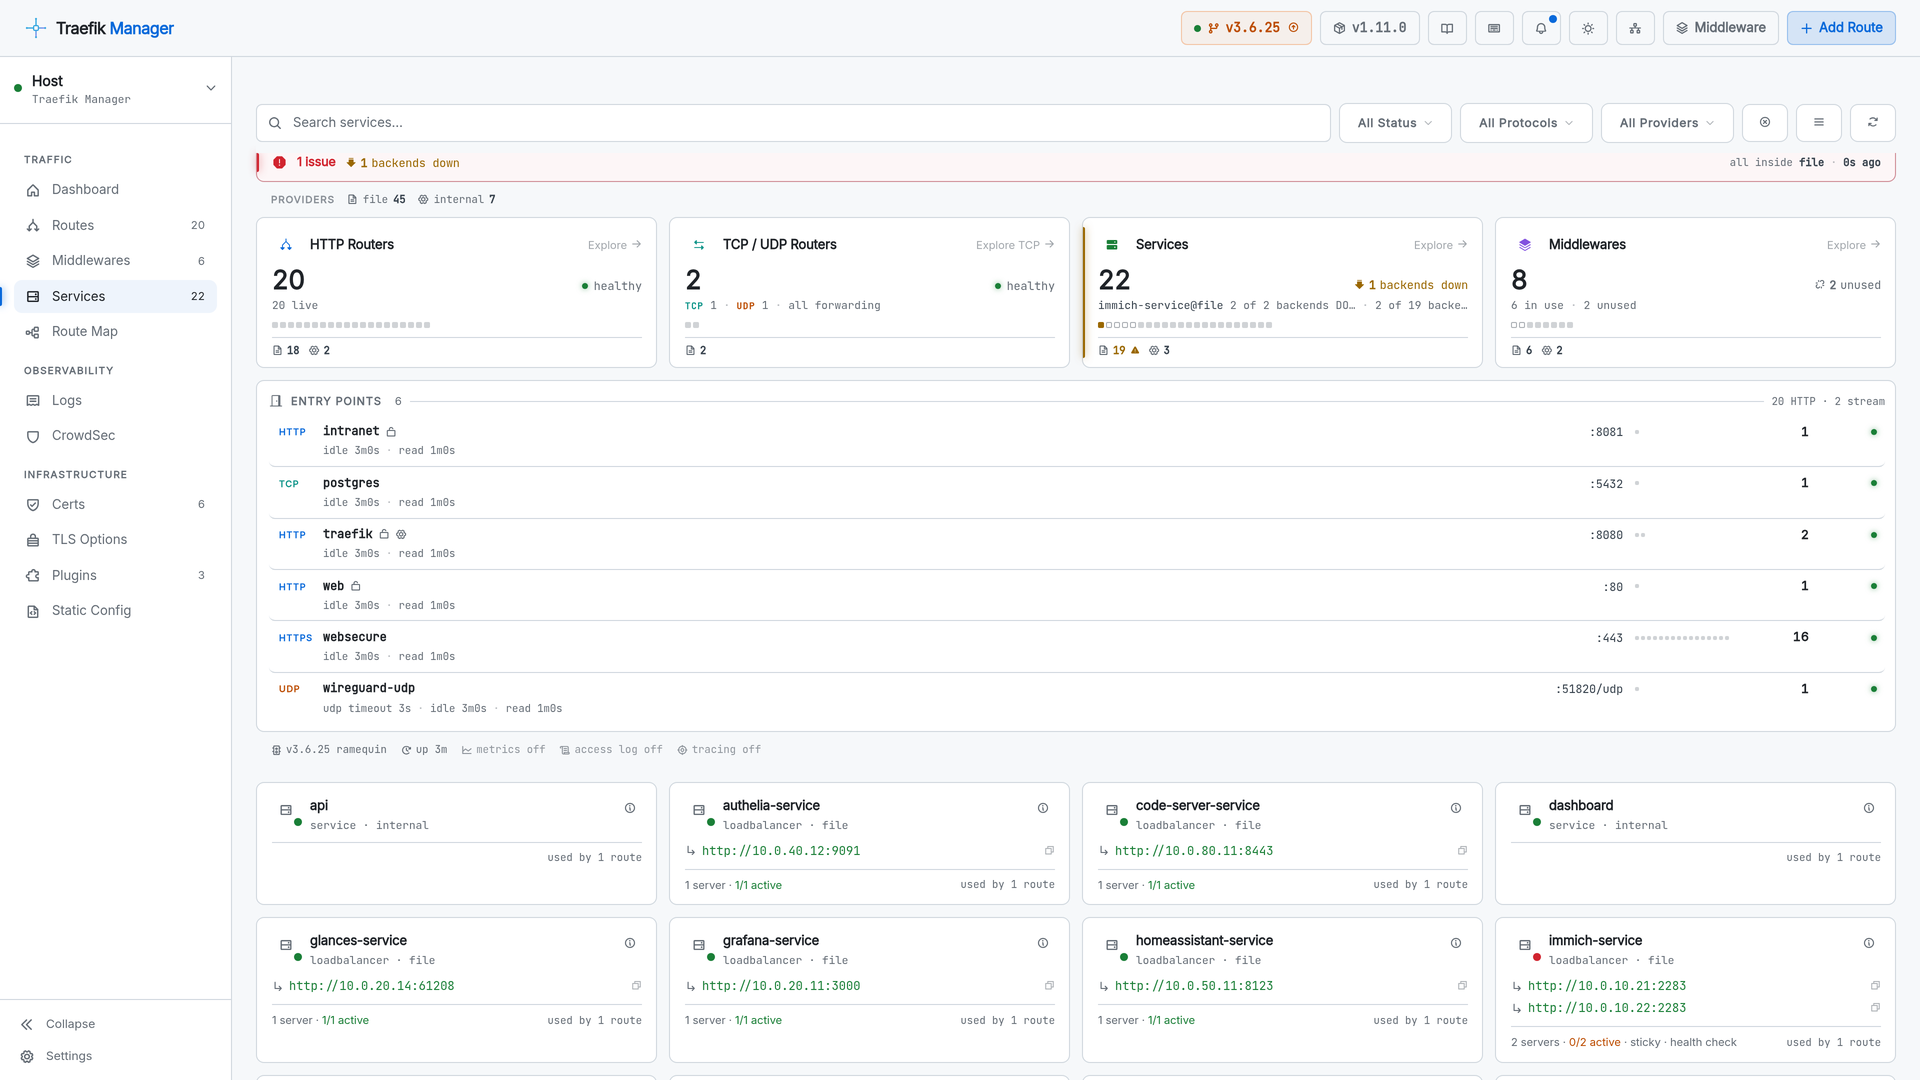The width and height of the screenshot is (1920, 1080).
Task: Open Certs in the sidebar
Action: click(115, 505)
